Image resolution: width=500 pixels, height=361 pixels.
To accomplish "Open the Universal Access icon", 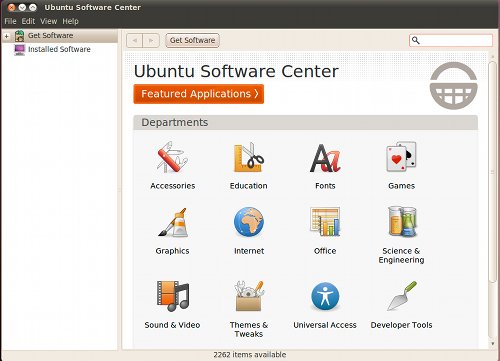I will coord(325,296).
